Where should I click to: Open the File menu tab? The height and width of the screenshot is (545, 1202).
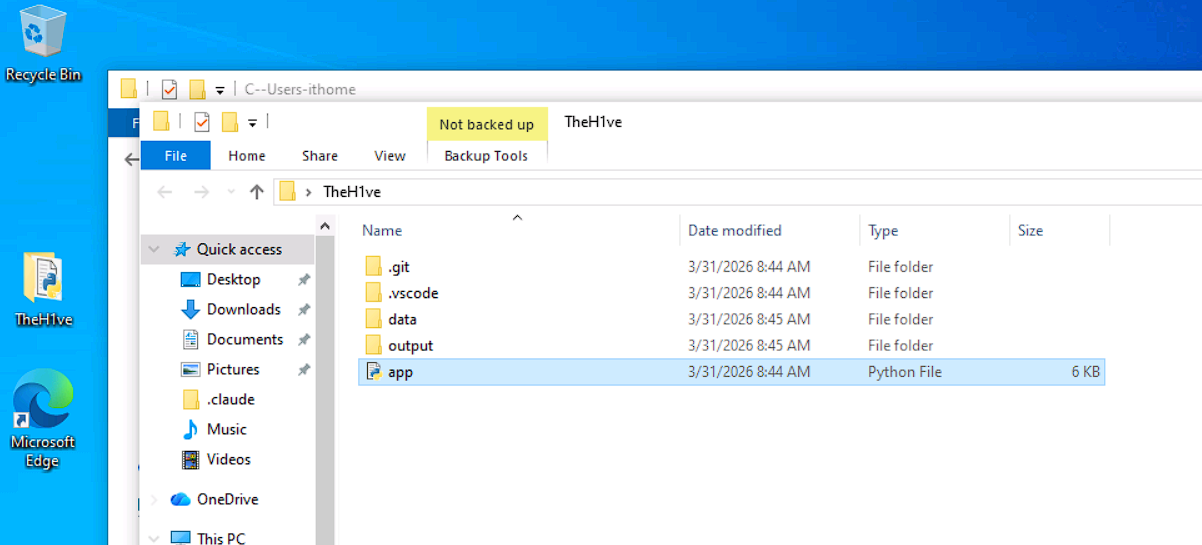[x=176, y=155]
